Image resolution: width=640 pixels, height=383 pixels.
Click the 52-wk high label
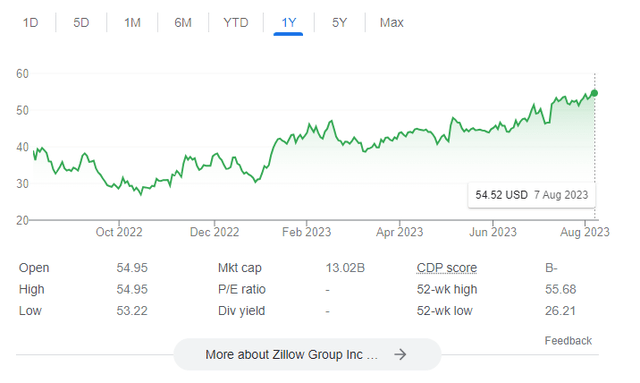point(447,289)
